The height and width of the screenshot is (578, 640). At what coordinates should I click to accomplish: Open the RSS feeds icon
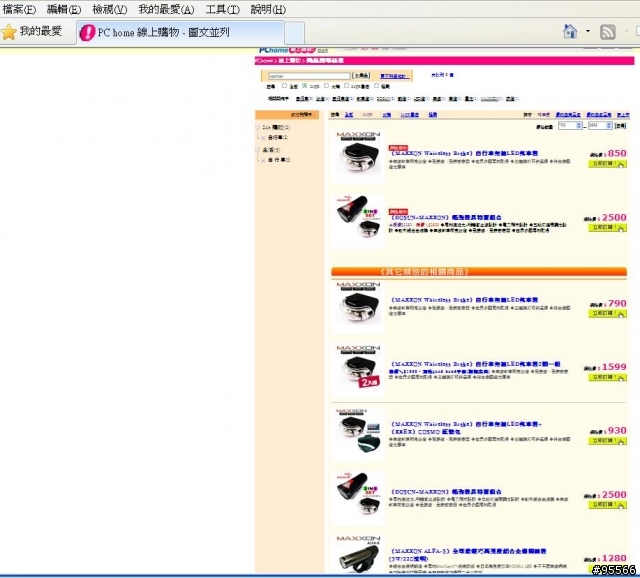coord(607,31)
